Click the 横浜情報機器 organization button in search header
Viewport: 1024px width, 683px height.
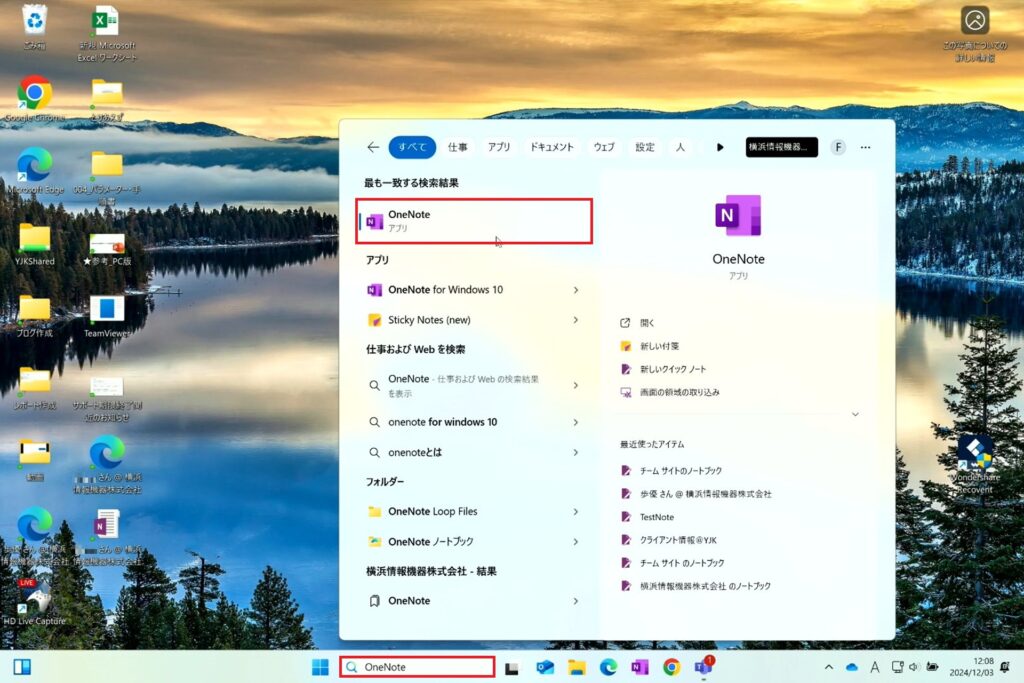(782, 148)
